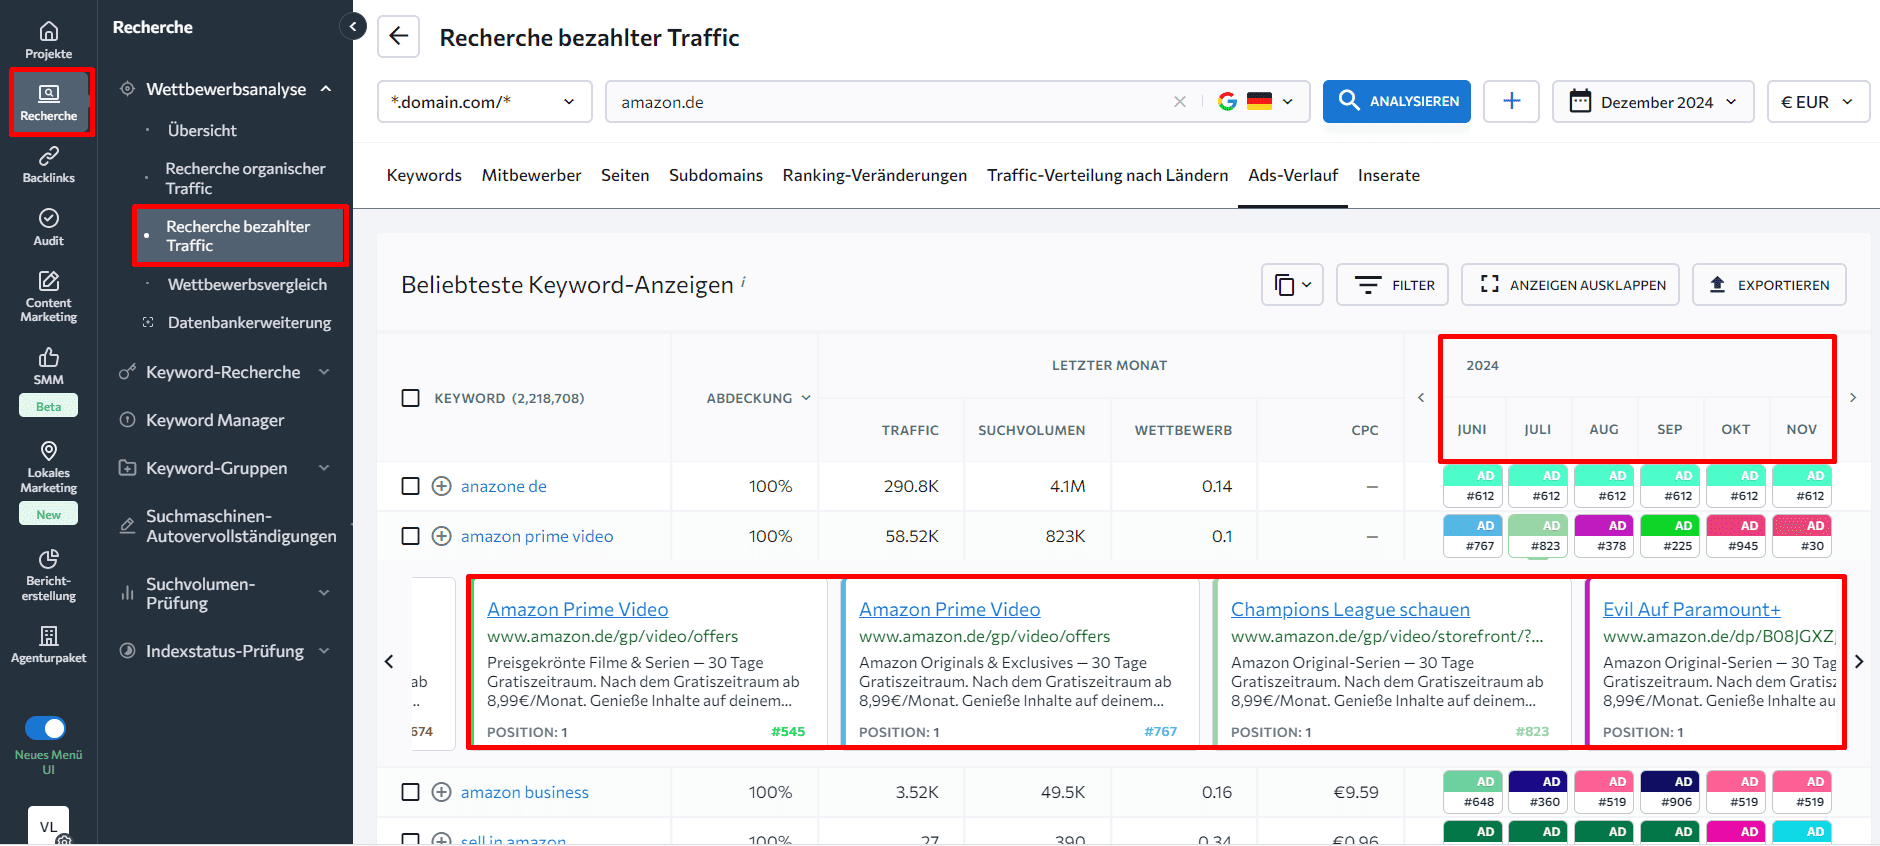Click the info icon beside Beliebteste Keyword-Anzeigen
Image resolution: width=1880 pixels, height=846 pixels.
pyautogui.click(x=743, y=283)
